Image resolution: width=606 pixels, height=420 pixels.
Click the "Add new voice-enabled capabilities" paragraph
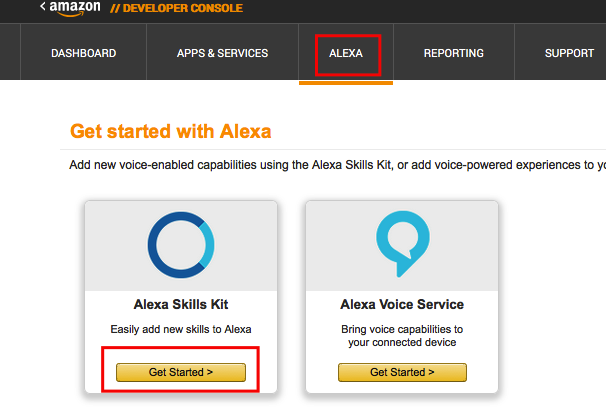(330, 165)
